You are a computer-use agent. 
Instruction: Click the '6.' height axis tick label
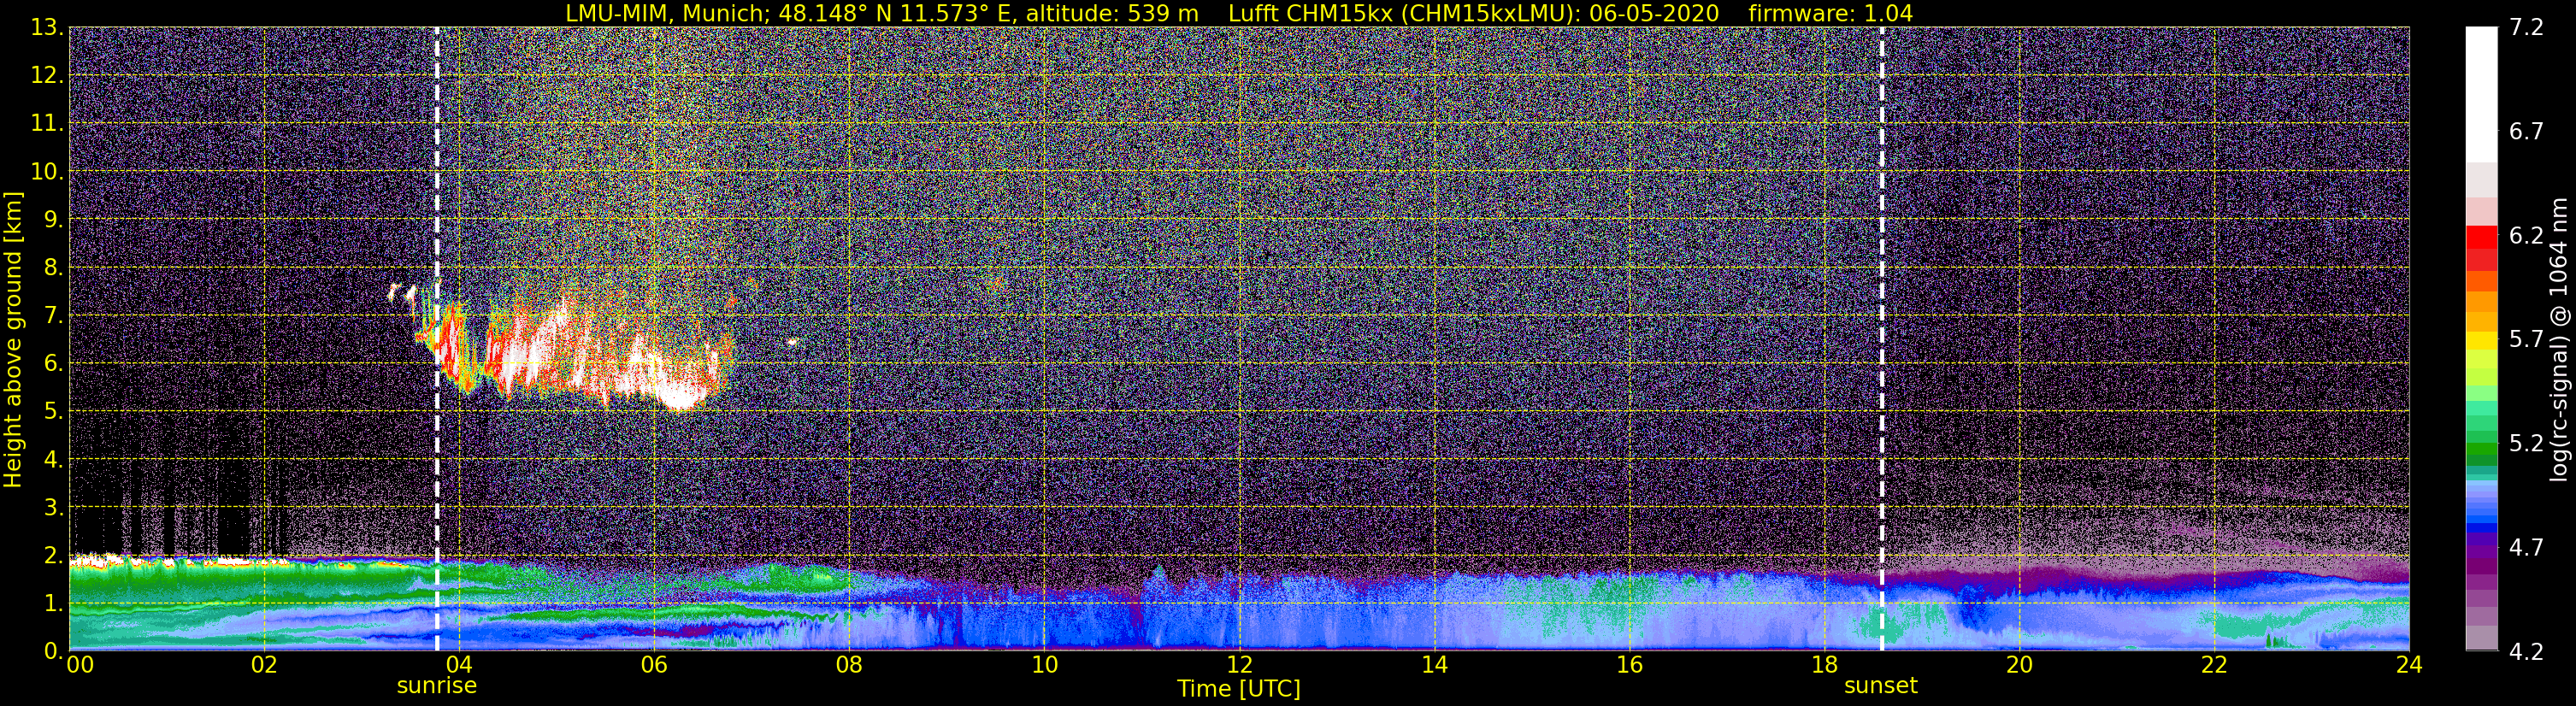[x=53, y=363]
